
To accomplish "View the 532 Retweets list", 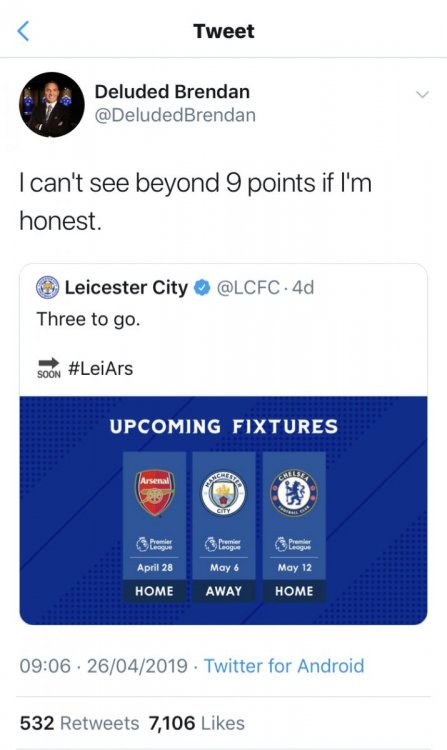I will (79, 723).
